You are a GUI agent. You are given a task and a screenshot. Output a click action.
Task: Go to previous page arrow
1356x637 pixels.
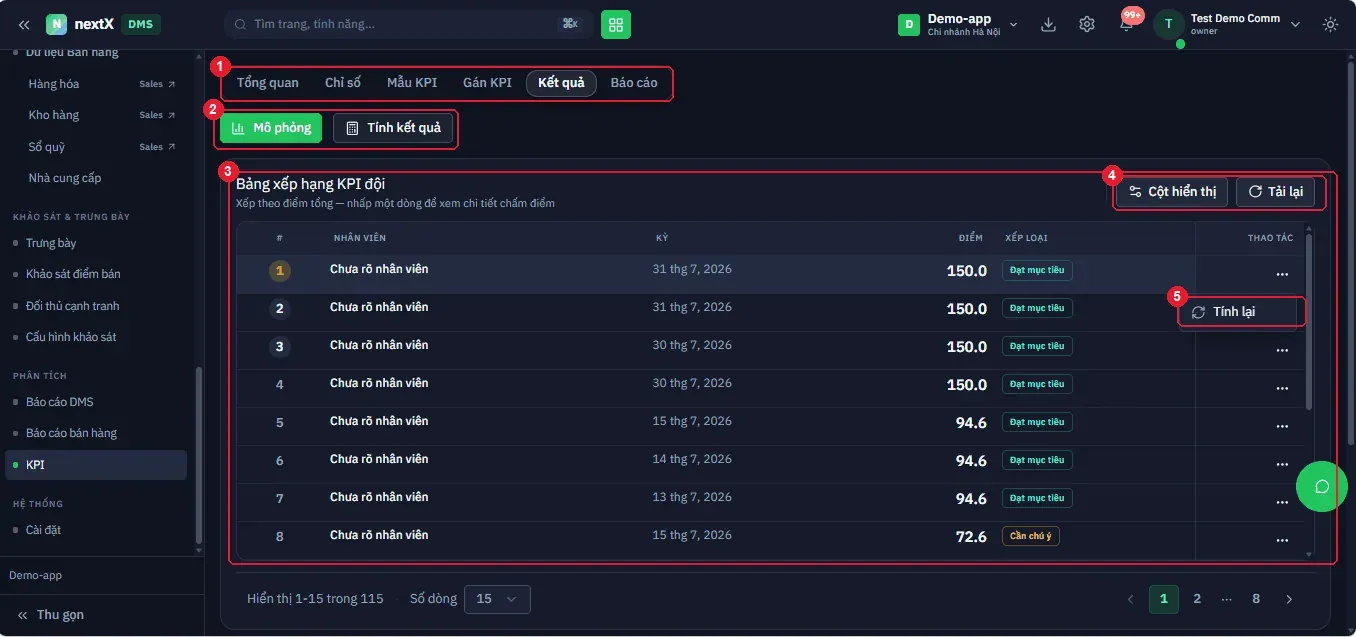click(x=1131, y=599)
